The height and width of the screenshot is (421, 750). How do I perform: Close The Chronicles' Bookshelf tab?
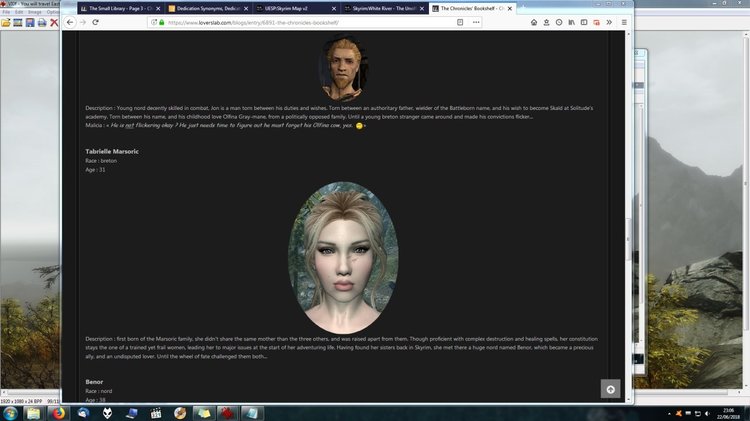tap(509, 9)
